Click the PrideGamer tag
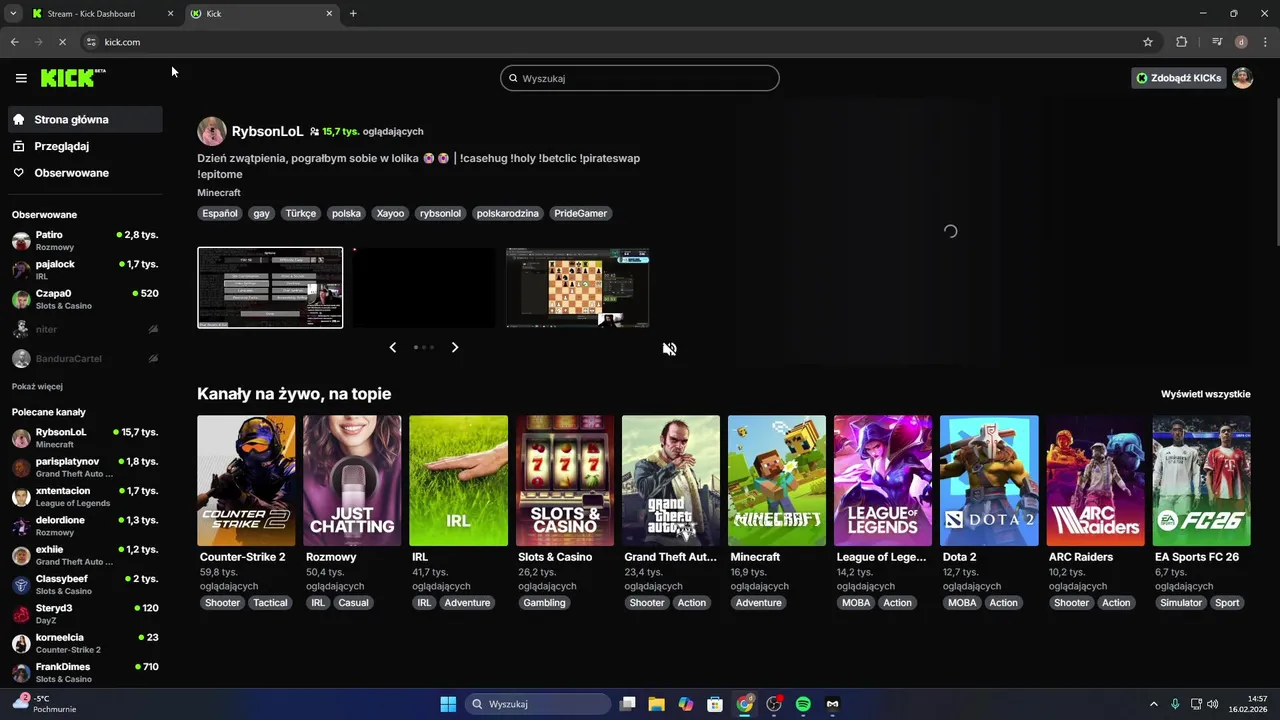Viewport: 1280px width, 720px height. (x=580, y=213)
